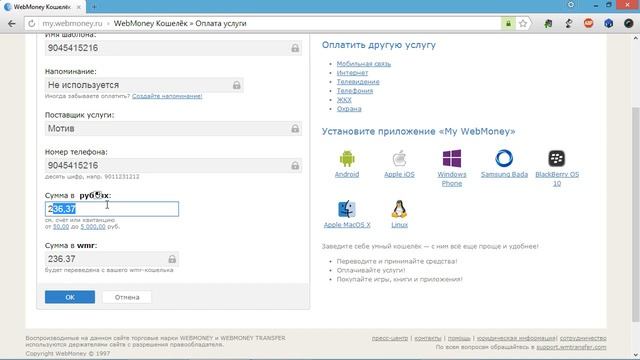Open the ЖКХ services link

(x=344, y=100)
